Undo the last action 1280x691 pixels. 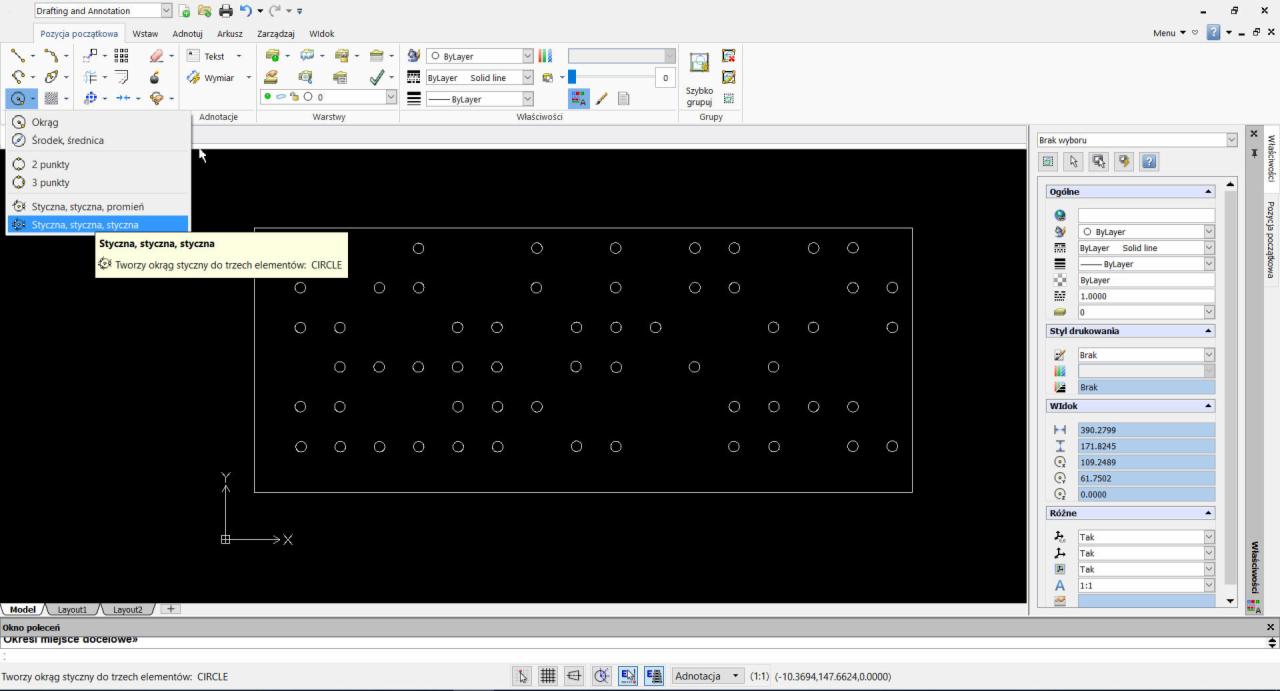[245, 11]
